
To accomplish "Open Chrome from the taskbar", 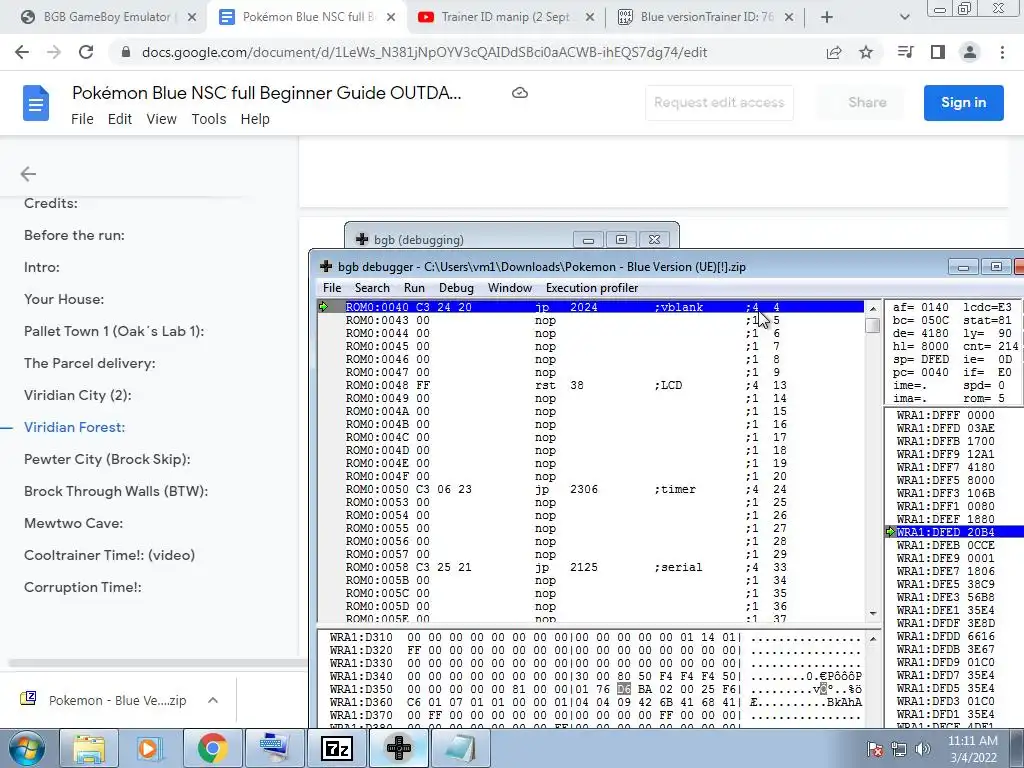I will (x=212, y=748).
